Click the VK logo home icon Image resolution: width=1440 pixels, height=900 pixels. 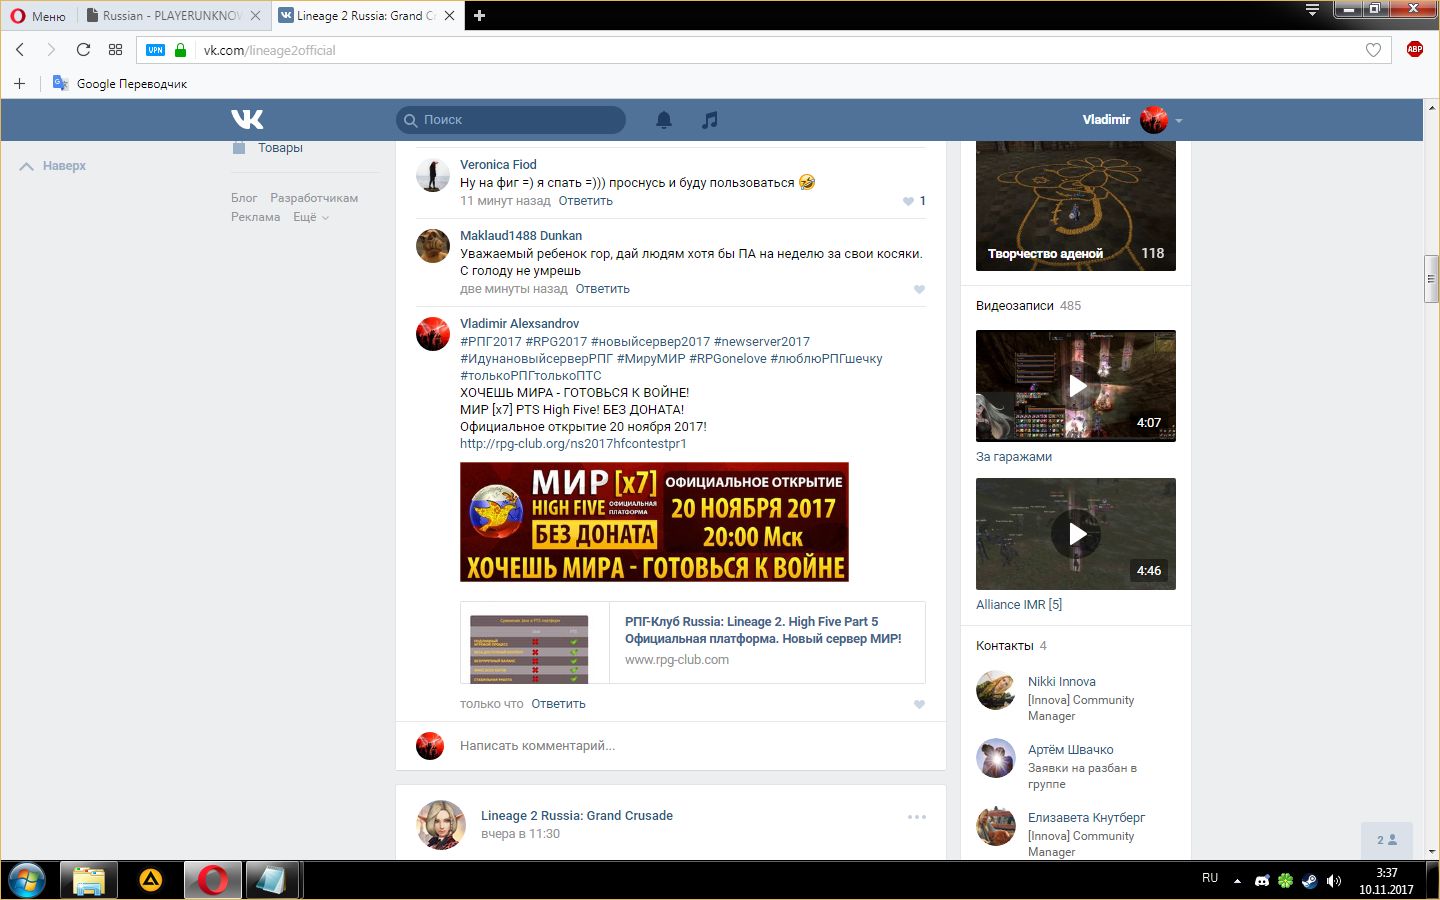pyautogui.click(x=247, y=120)
